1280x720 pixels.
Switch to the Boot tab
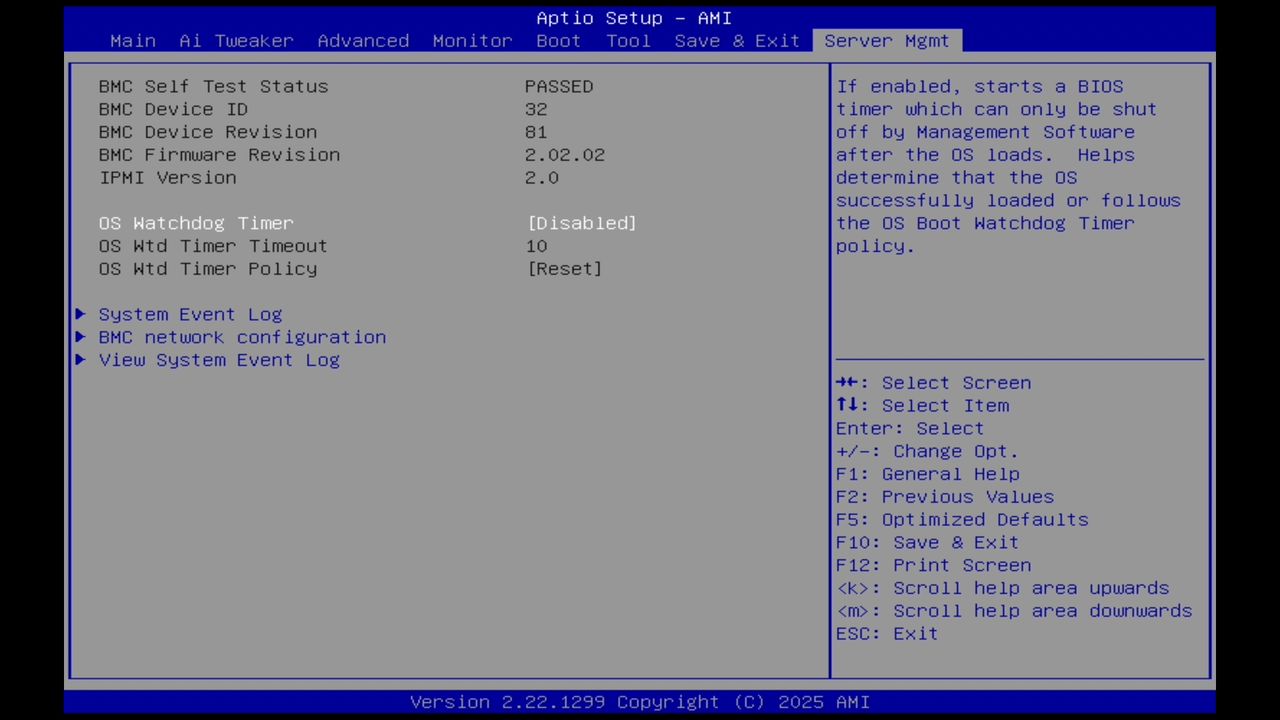pos(558,40)
